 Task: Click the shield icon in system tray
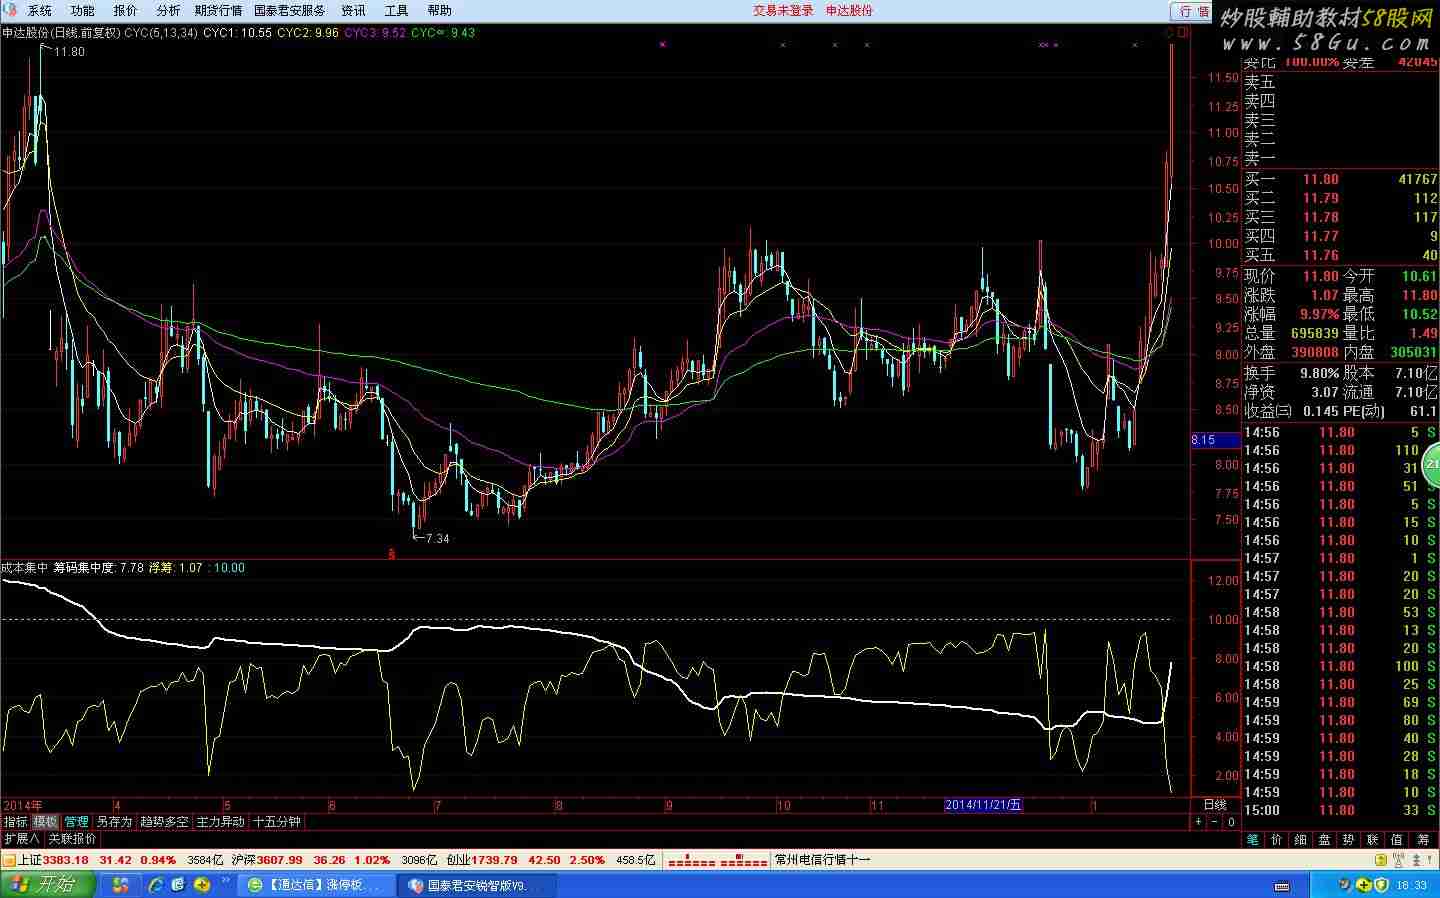click(x=1381, y=885)
